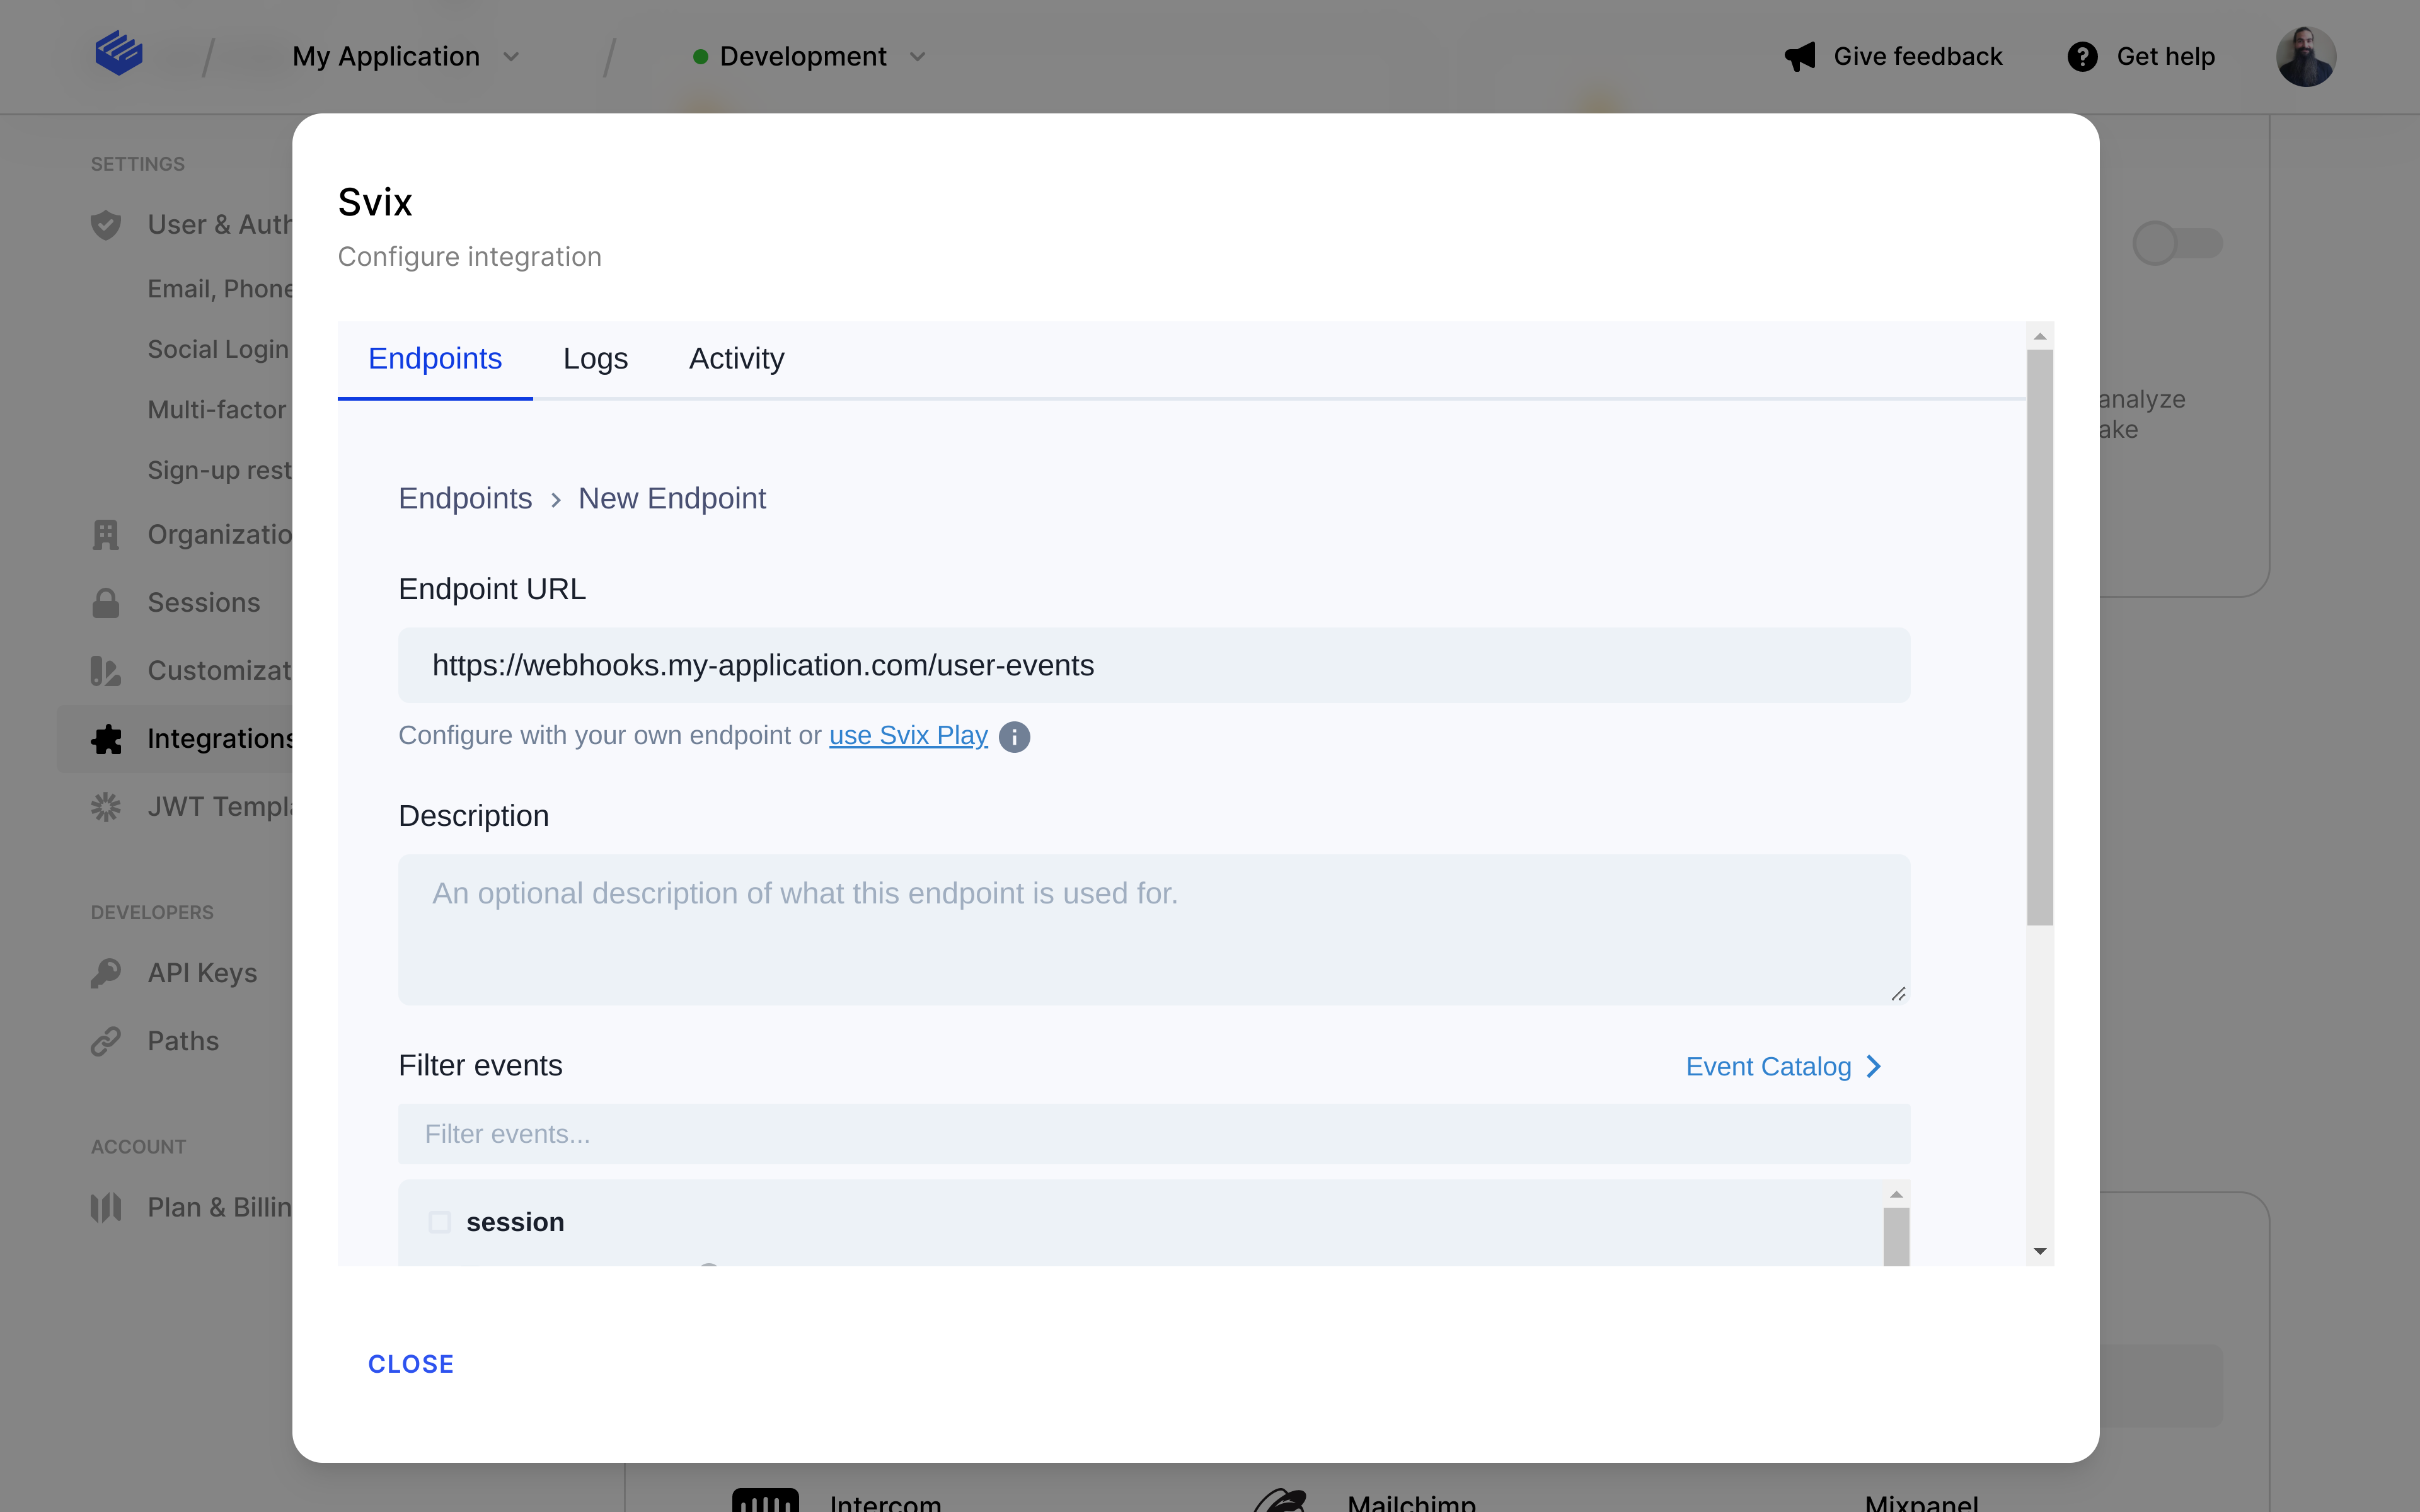Click the New Endpoint breadcrumb text

coord(672,499)
